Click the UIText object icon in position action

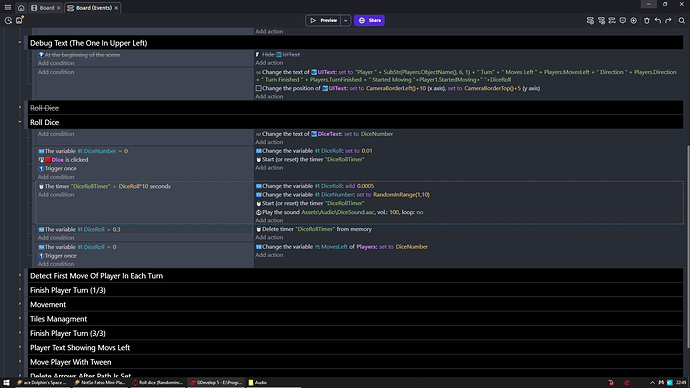tap(325, 88)
